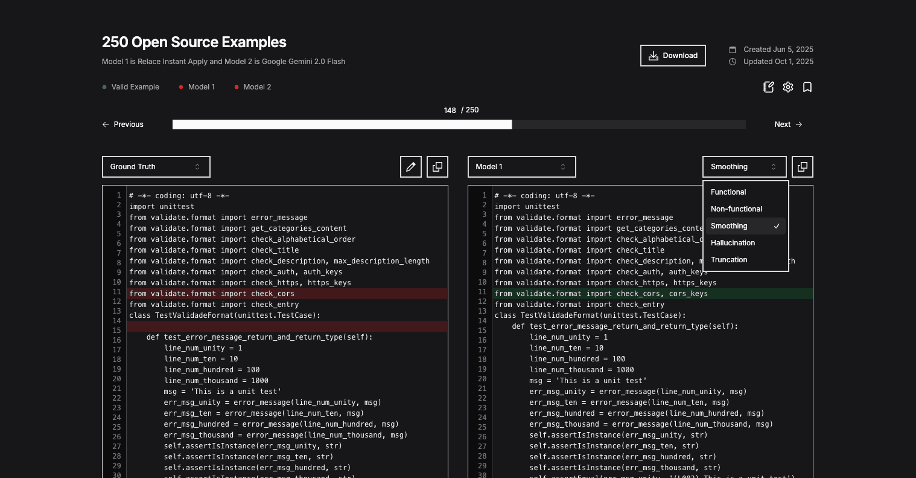Select Hallucination from the dropdown list
The width and height of the screenshot is (916, 478).
point(746,243)
